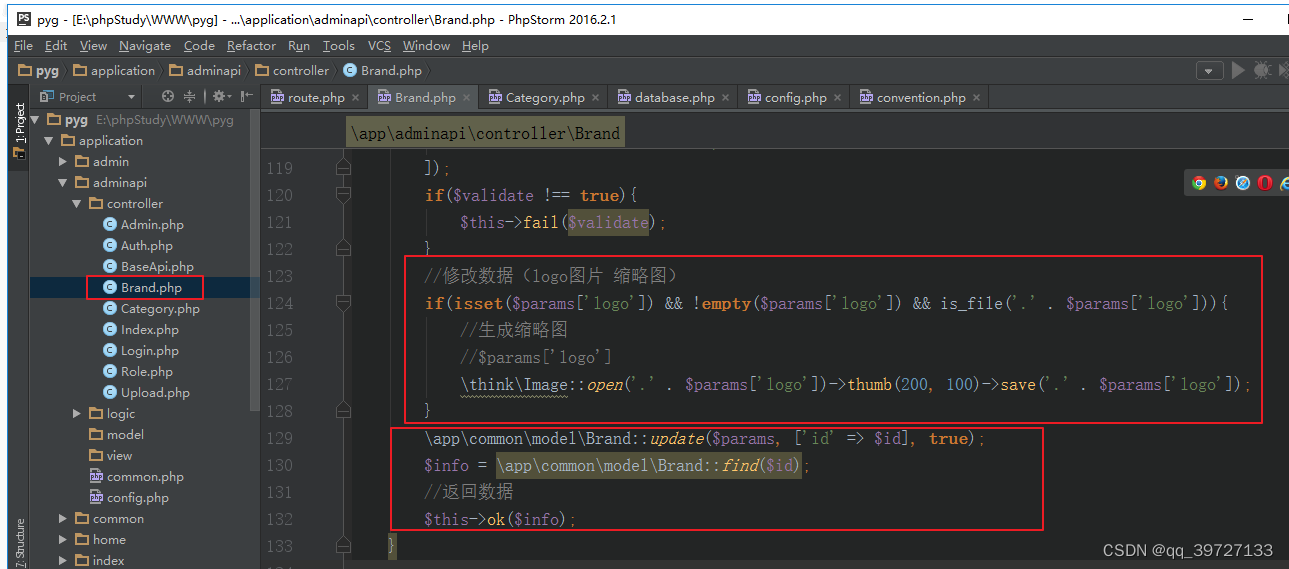Expand the logic folder
The image size is (1289, 569).
(77, 414)
